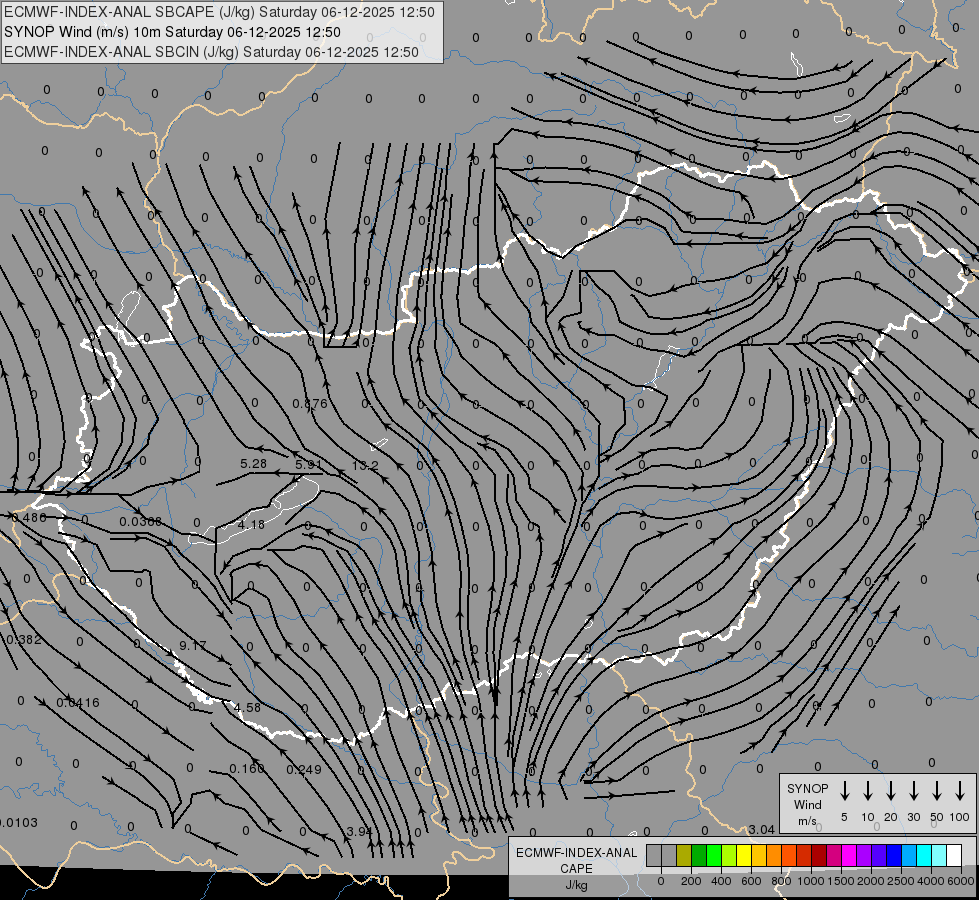Click the SBCIN title line at top

(211, 52)
